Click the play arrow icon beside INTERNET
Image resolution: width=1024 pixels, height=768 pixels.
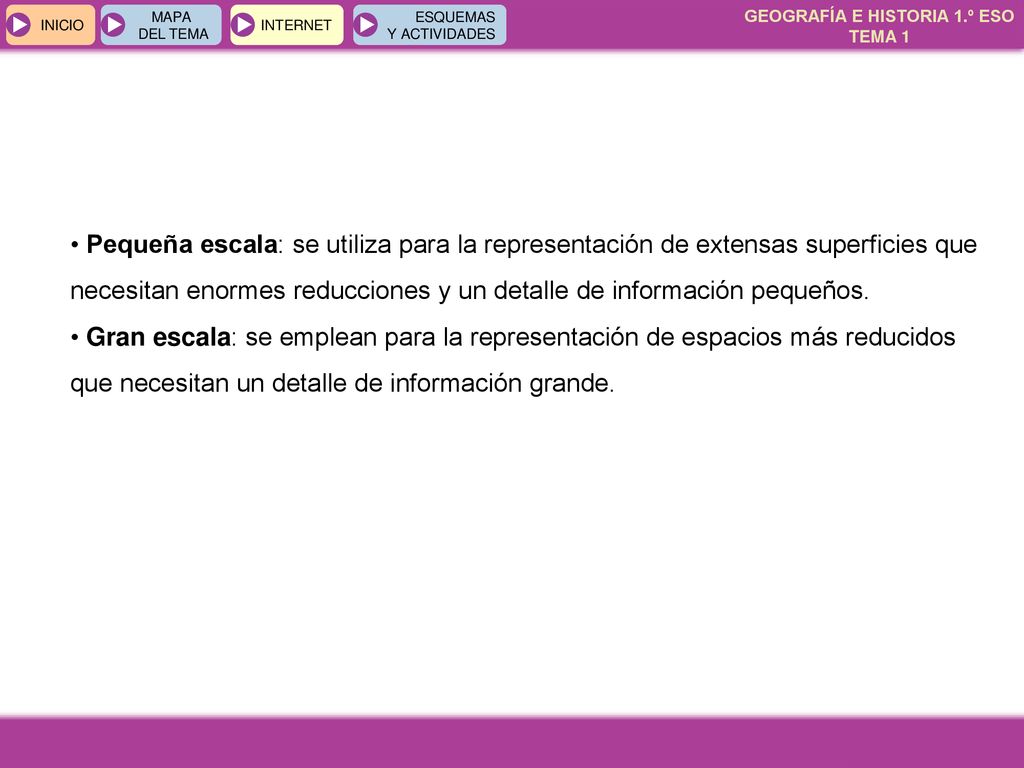pos(243,25)
